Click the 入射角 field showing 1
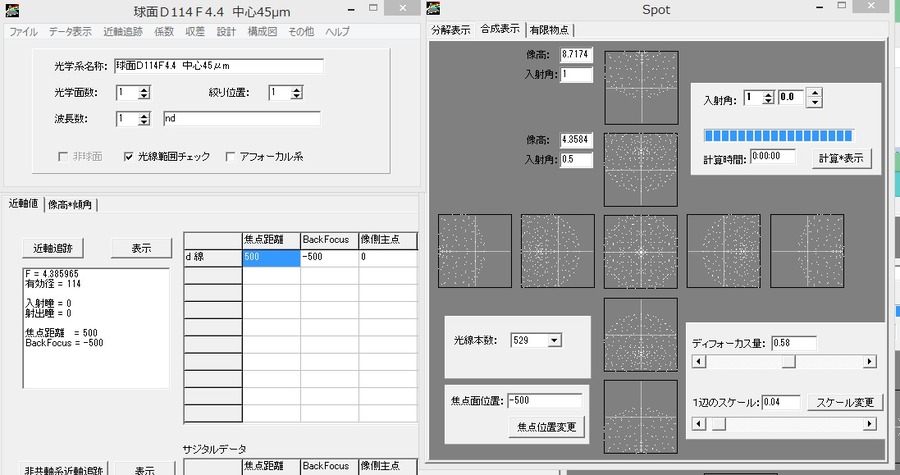 point(576,75)
